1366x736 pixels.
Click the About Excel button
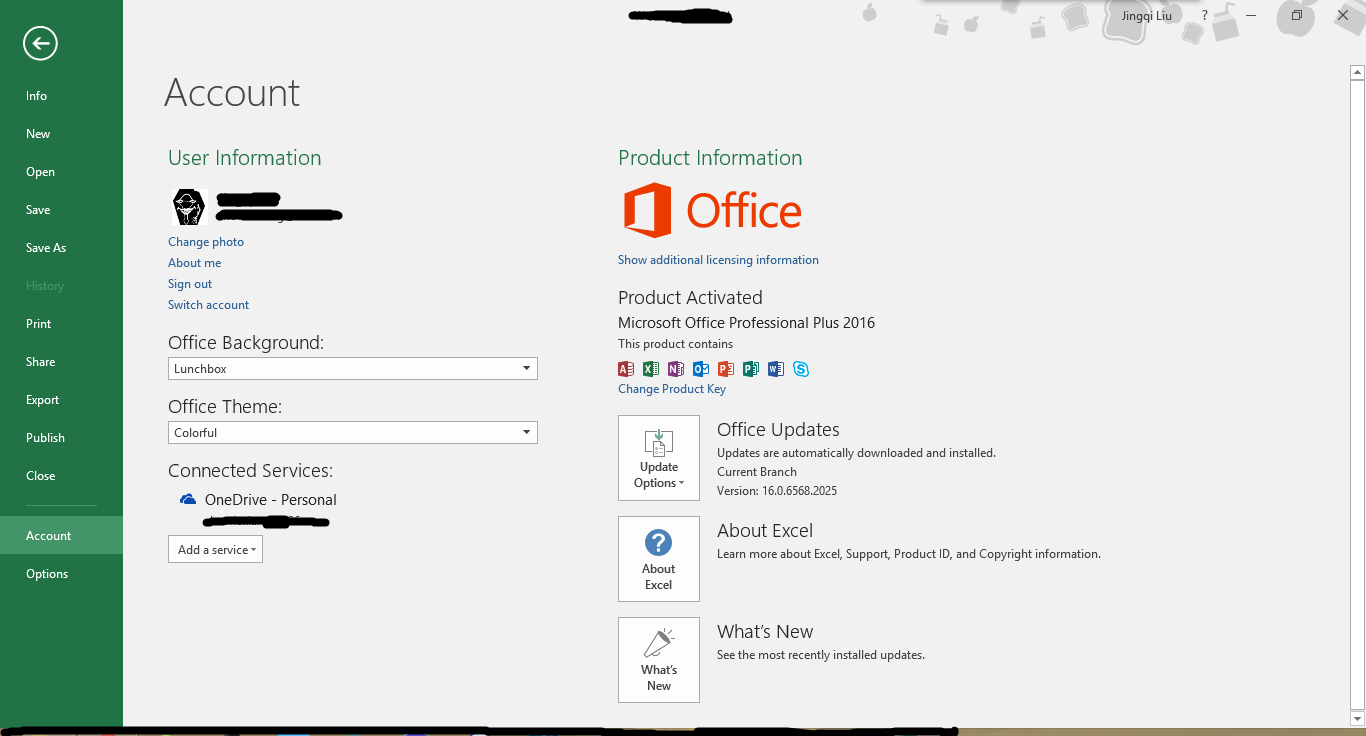[659, 559]
